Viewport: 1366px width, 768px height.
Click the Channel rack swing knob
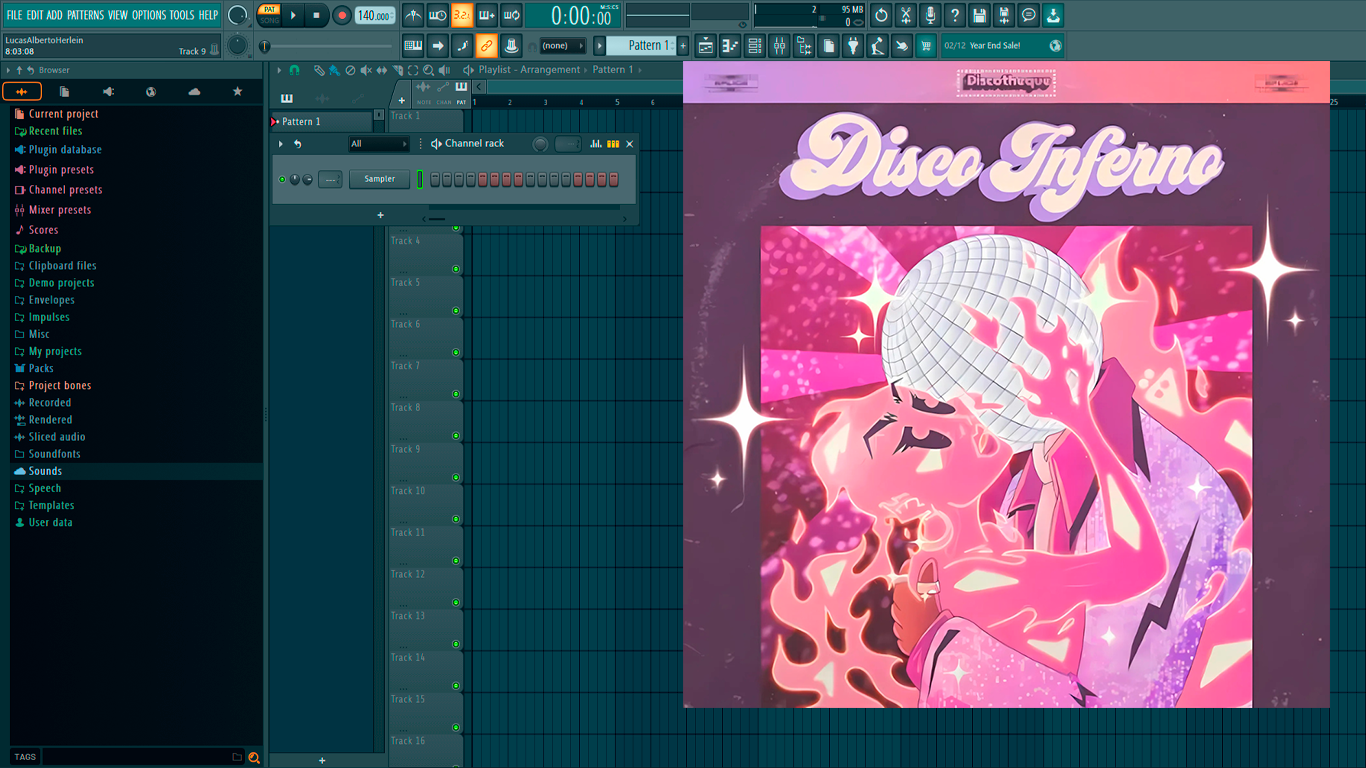pyautogui.click(x=540, y=144)
